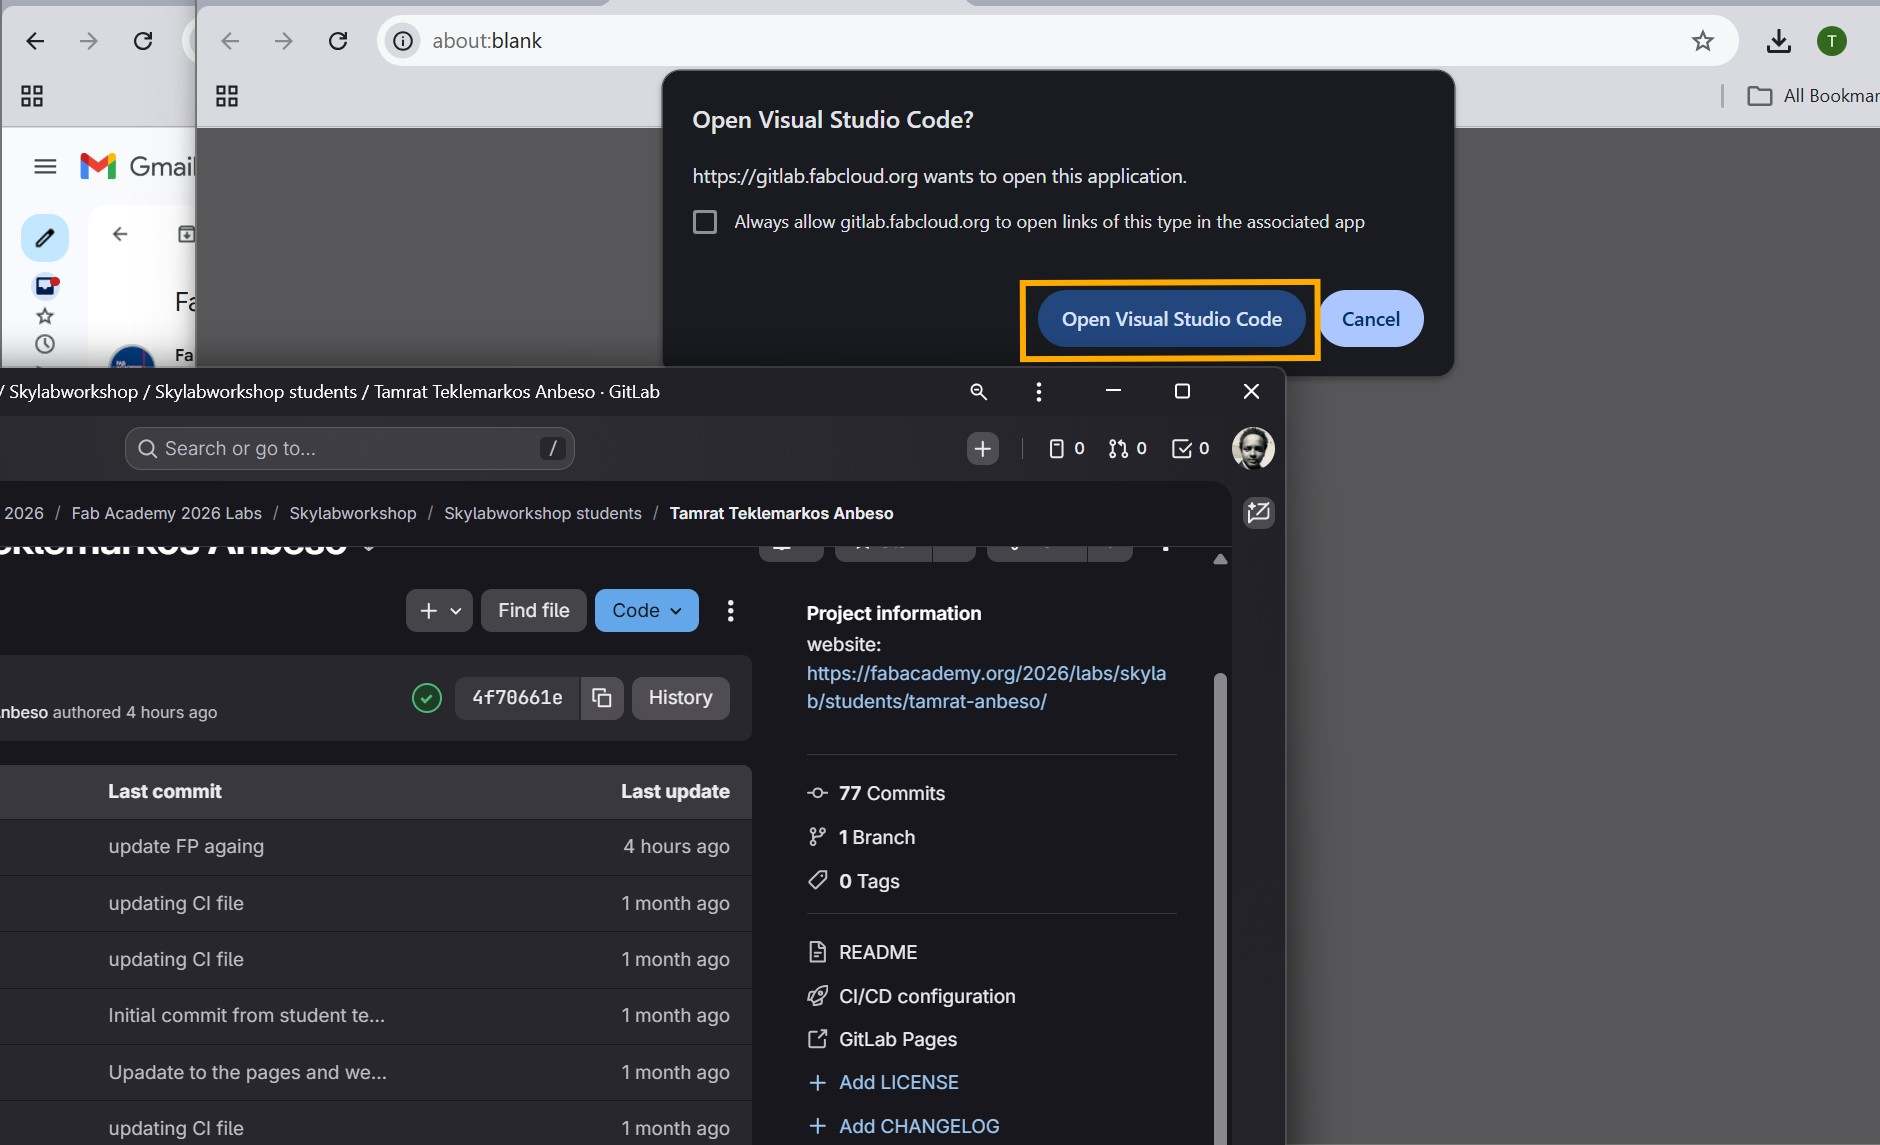Open the to-do list counter in GitLab
This screenshot has height=1145, width=1880.
point(1190,449)
